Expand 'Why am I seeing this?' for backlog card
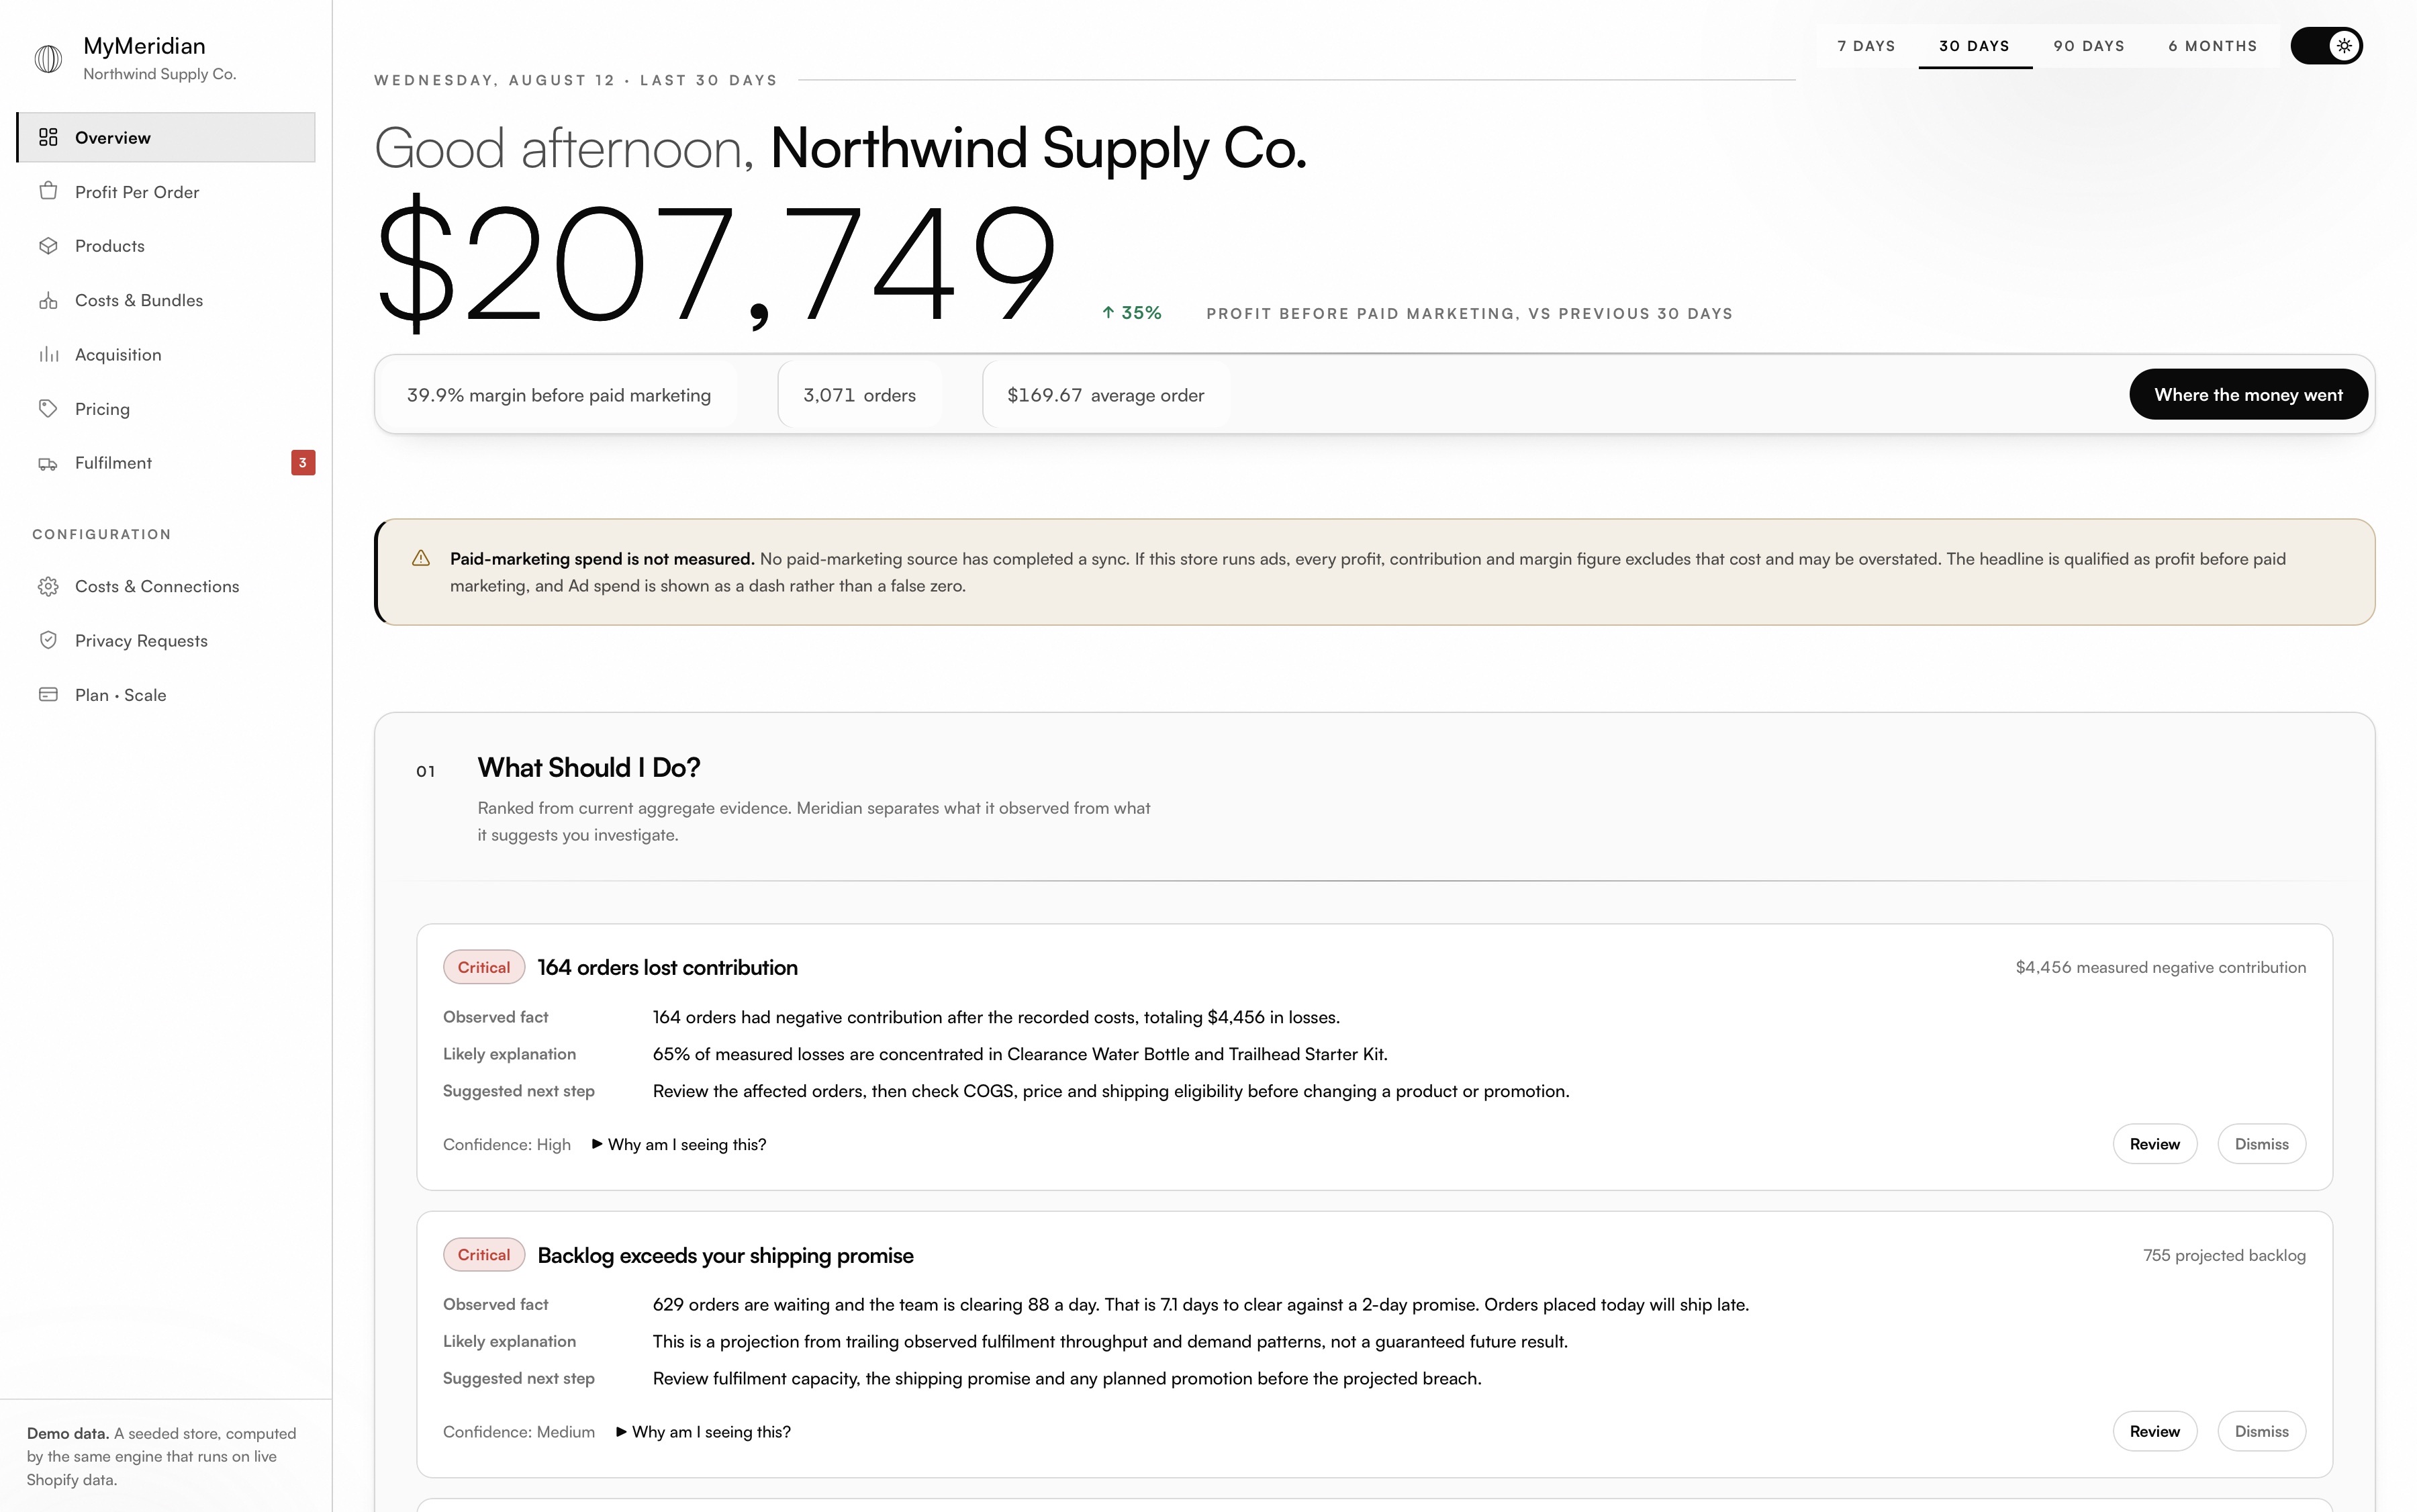 click(x=703, y=1432)
